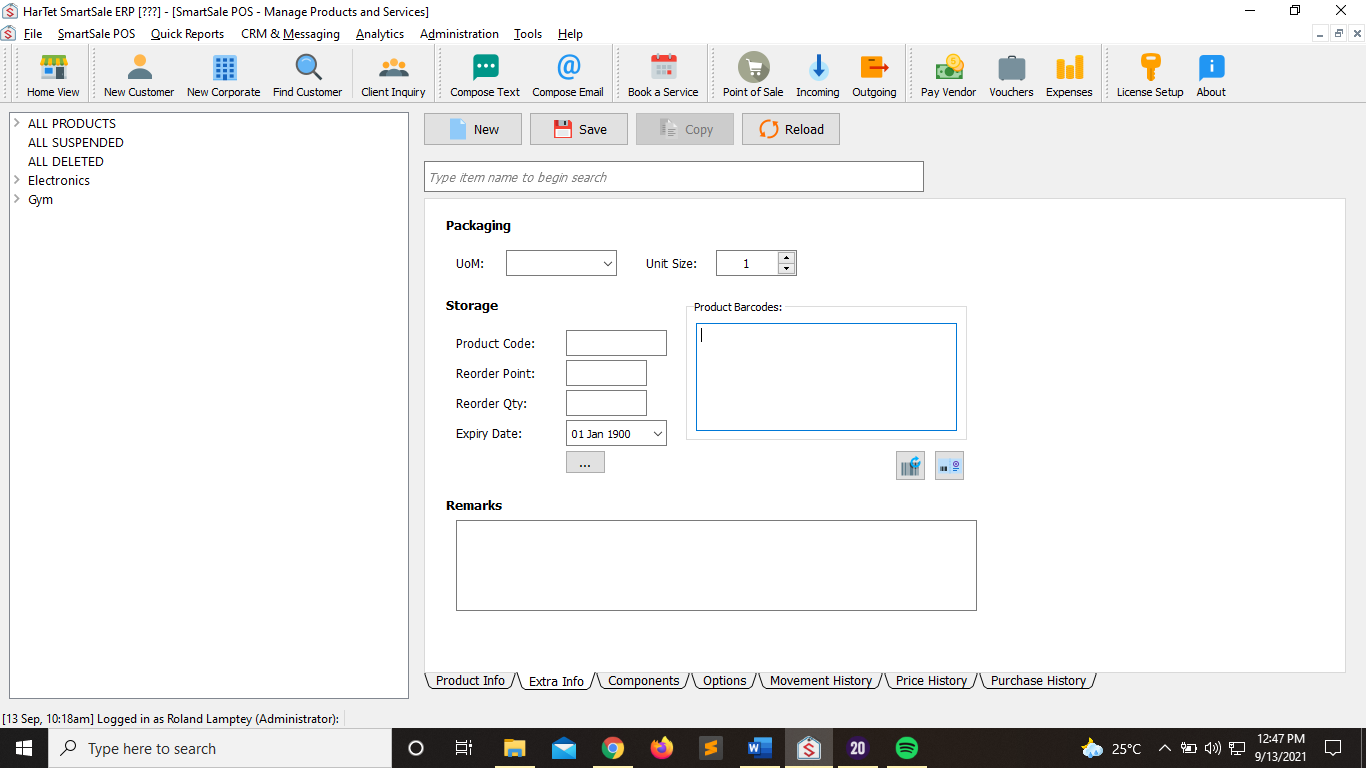Switch to Price History tab
This screenshot has height=768, width=1366.
931,681
